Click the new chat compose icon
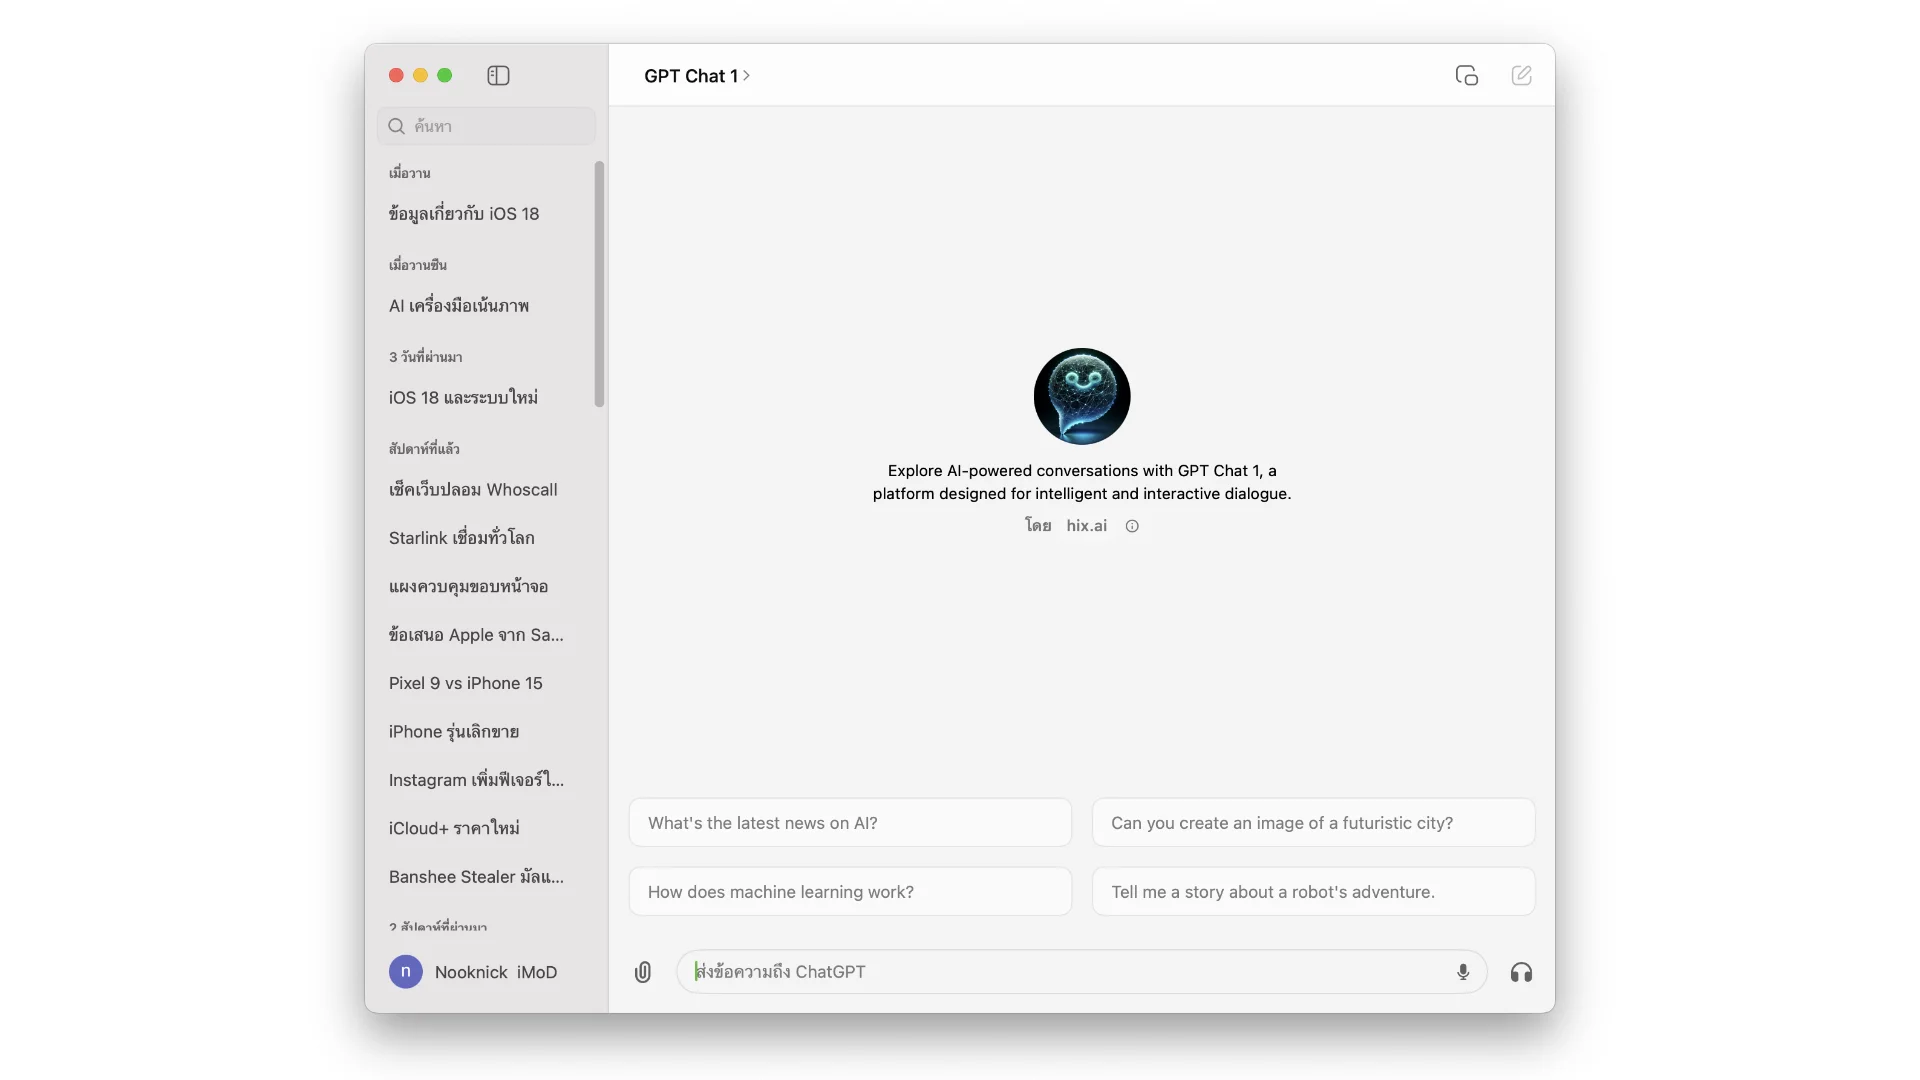The width and height of the screenshot is (1920, 1080). pos(1521,76)
